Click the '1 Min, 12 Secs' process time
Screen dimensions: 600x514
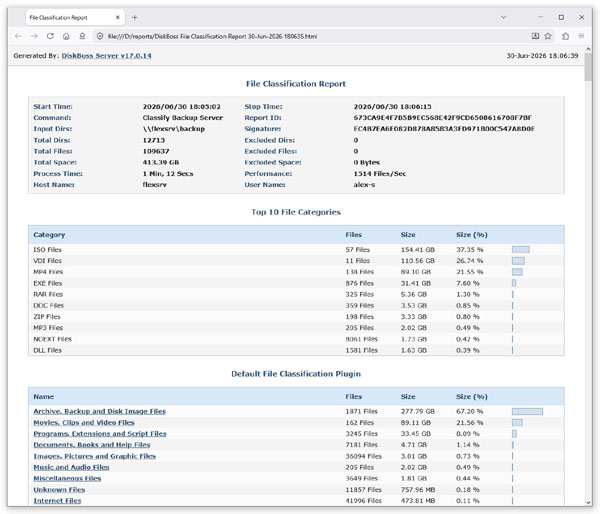168,173
